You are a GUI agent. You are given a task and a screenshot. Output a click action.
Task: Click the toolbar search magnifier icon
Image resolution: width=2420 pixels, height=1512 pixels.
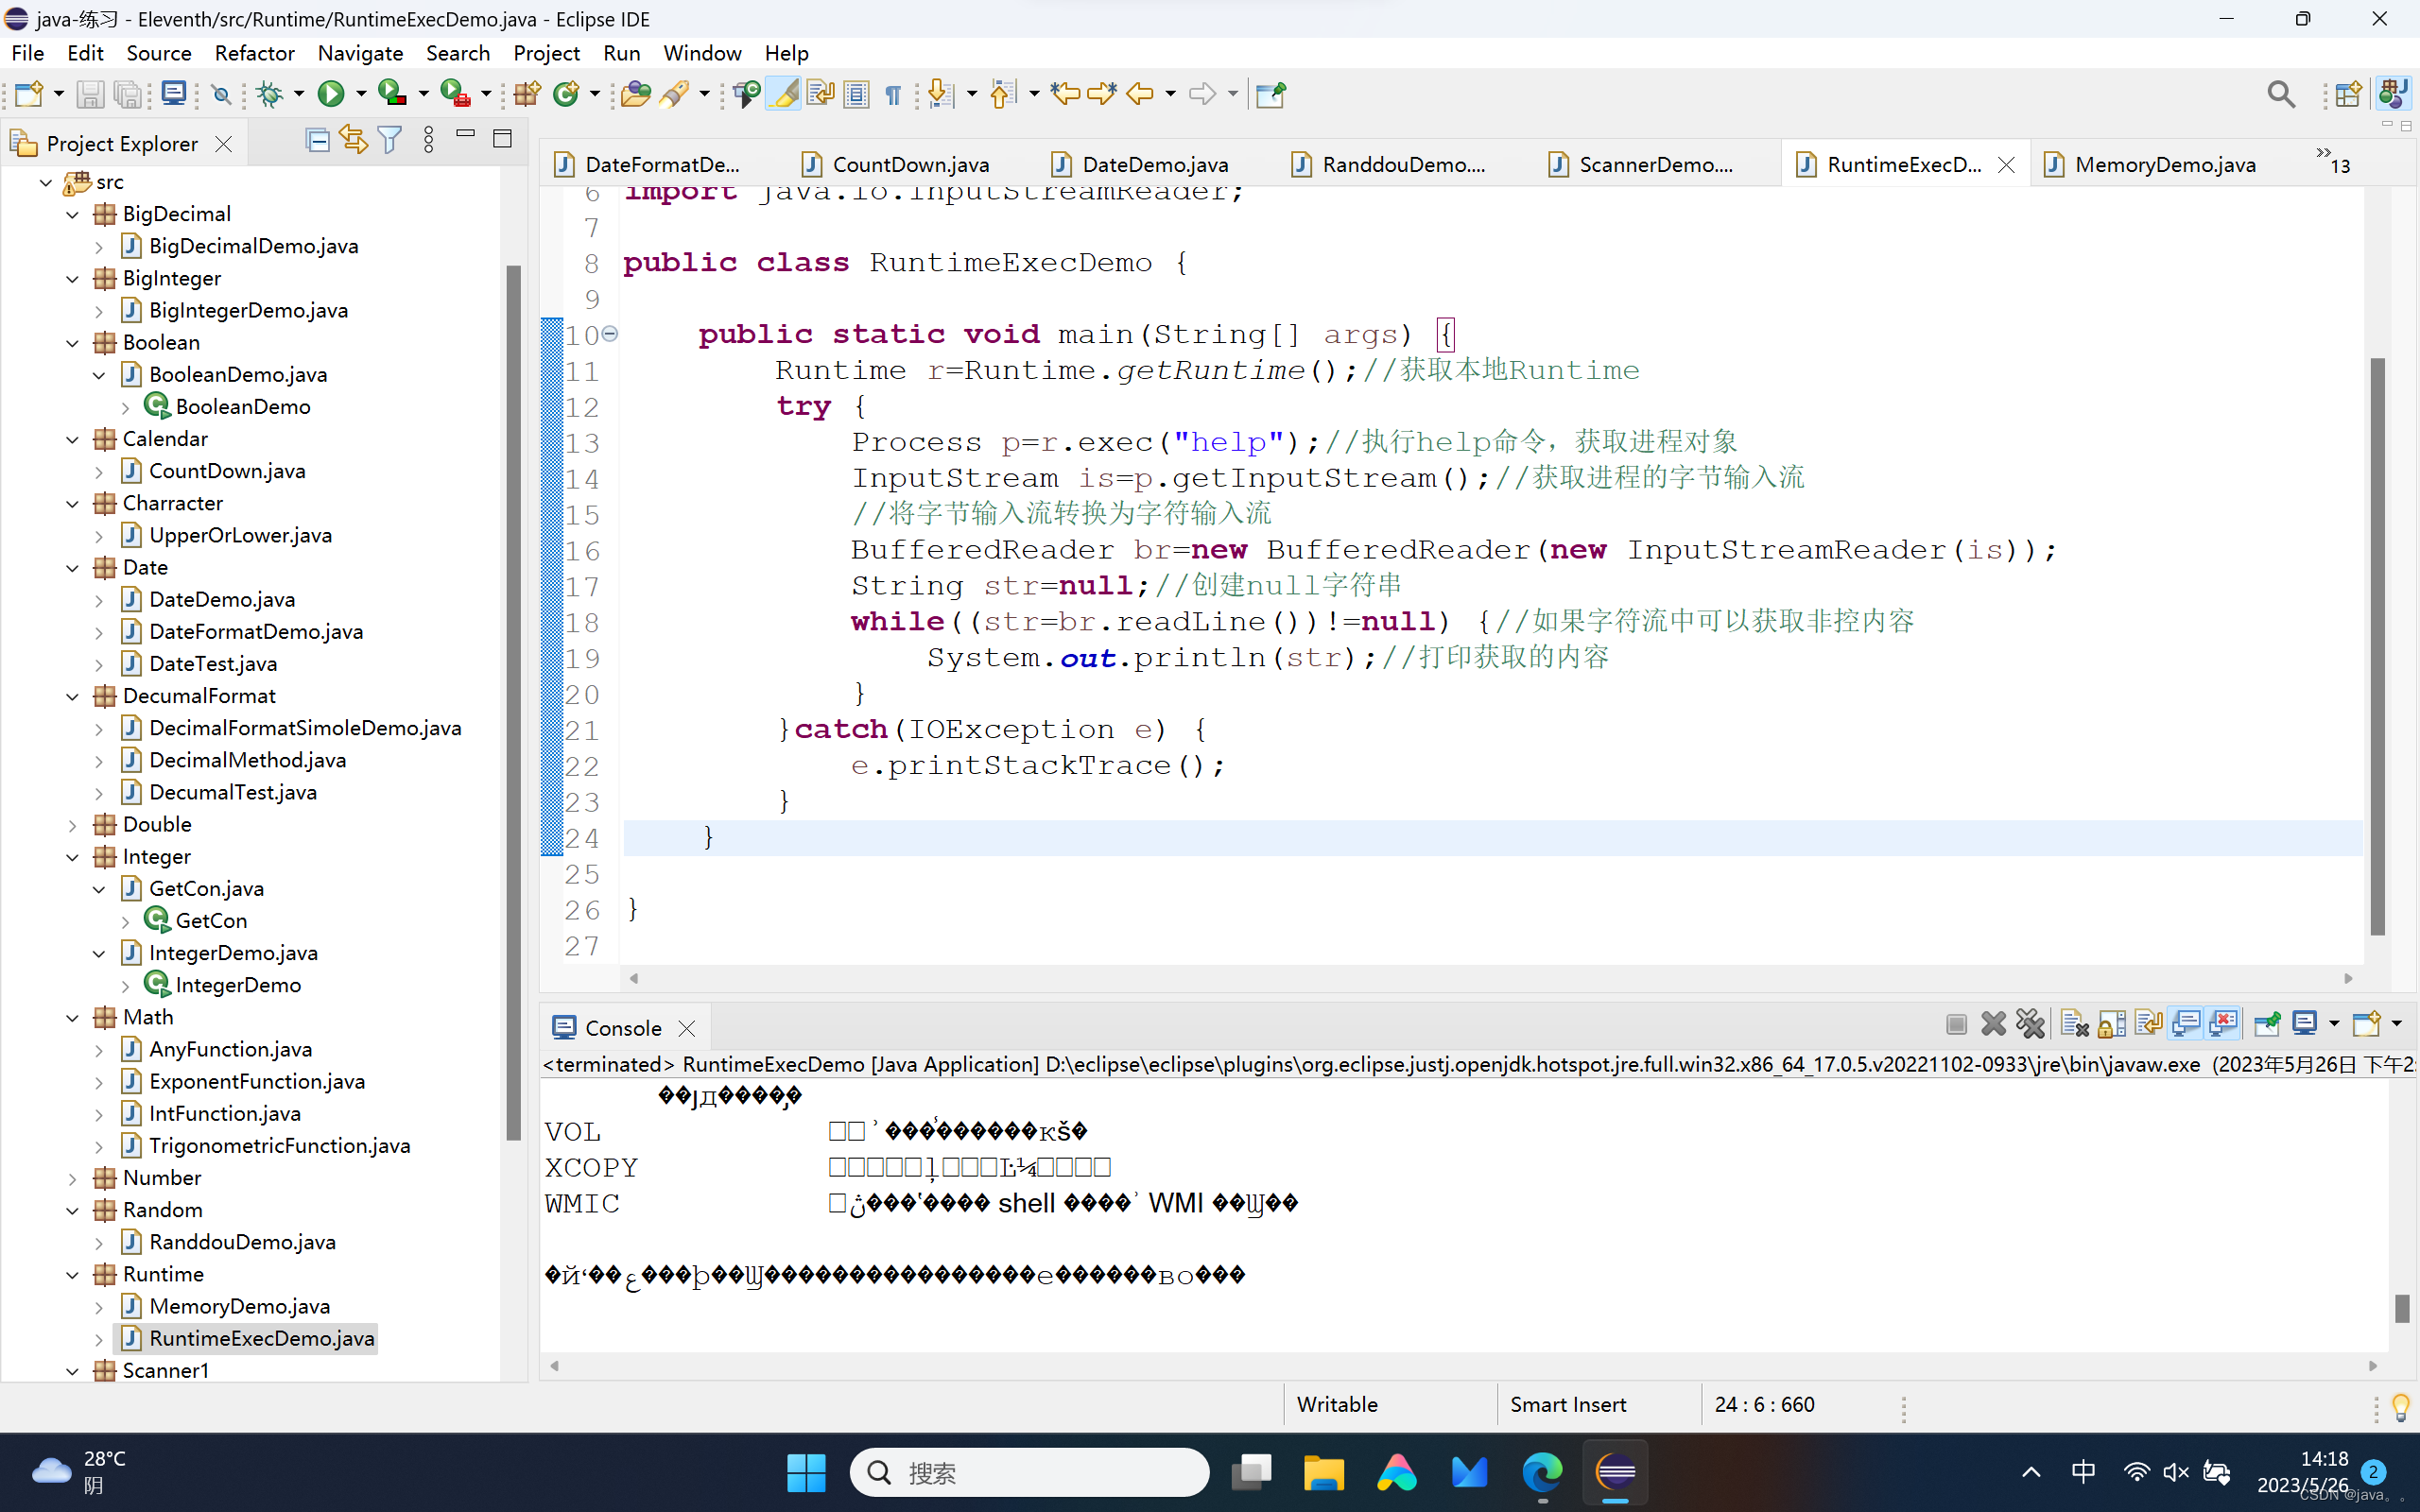tap(2280, 94)
